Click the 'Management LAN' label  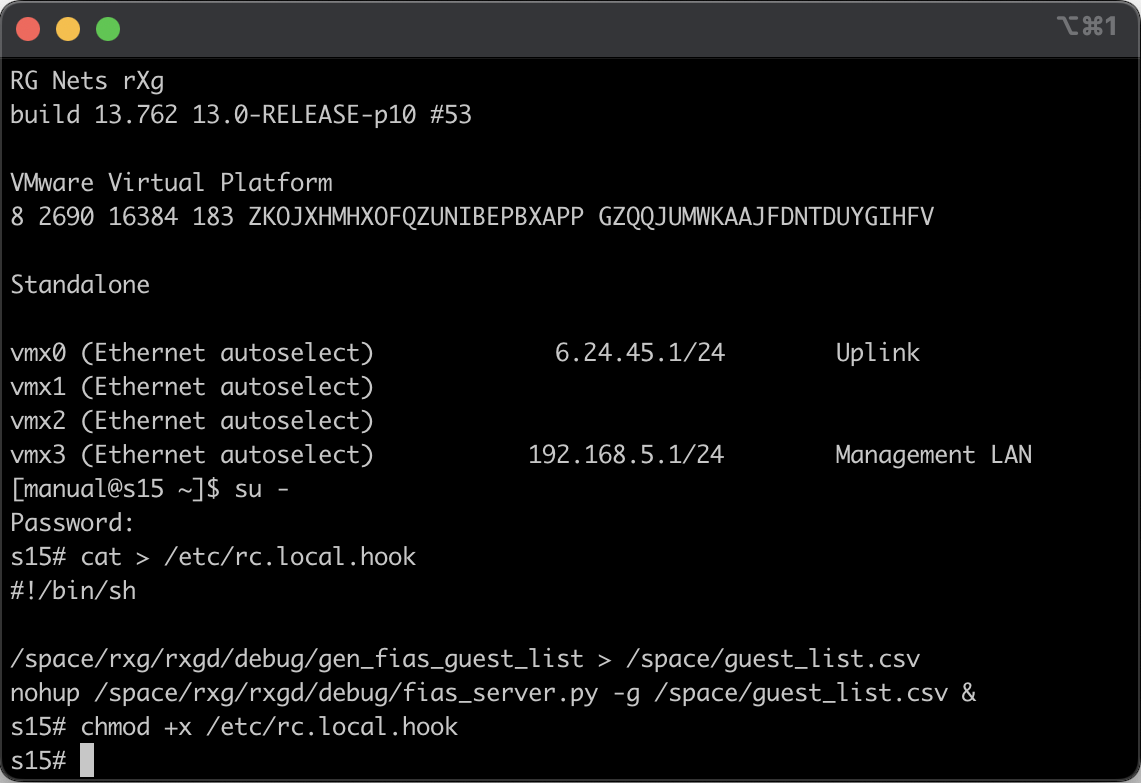point(934,455)
